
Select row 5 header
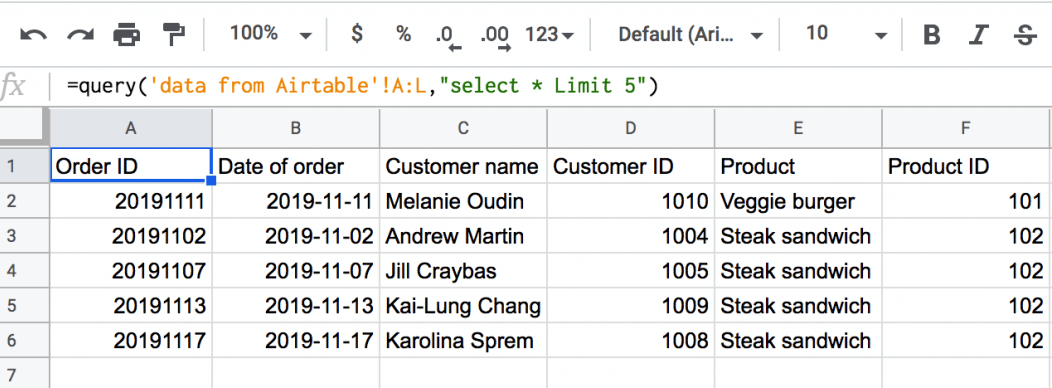25,305
